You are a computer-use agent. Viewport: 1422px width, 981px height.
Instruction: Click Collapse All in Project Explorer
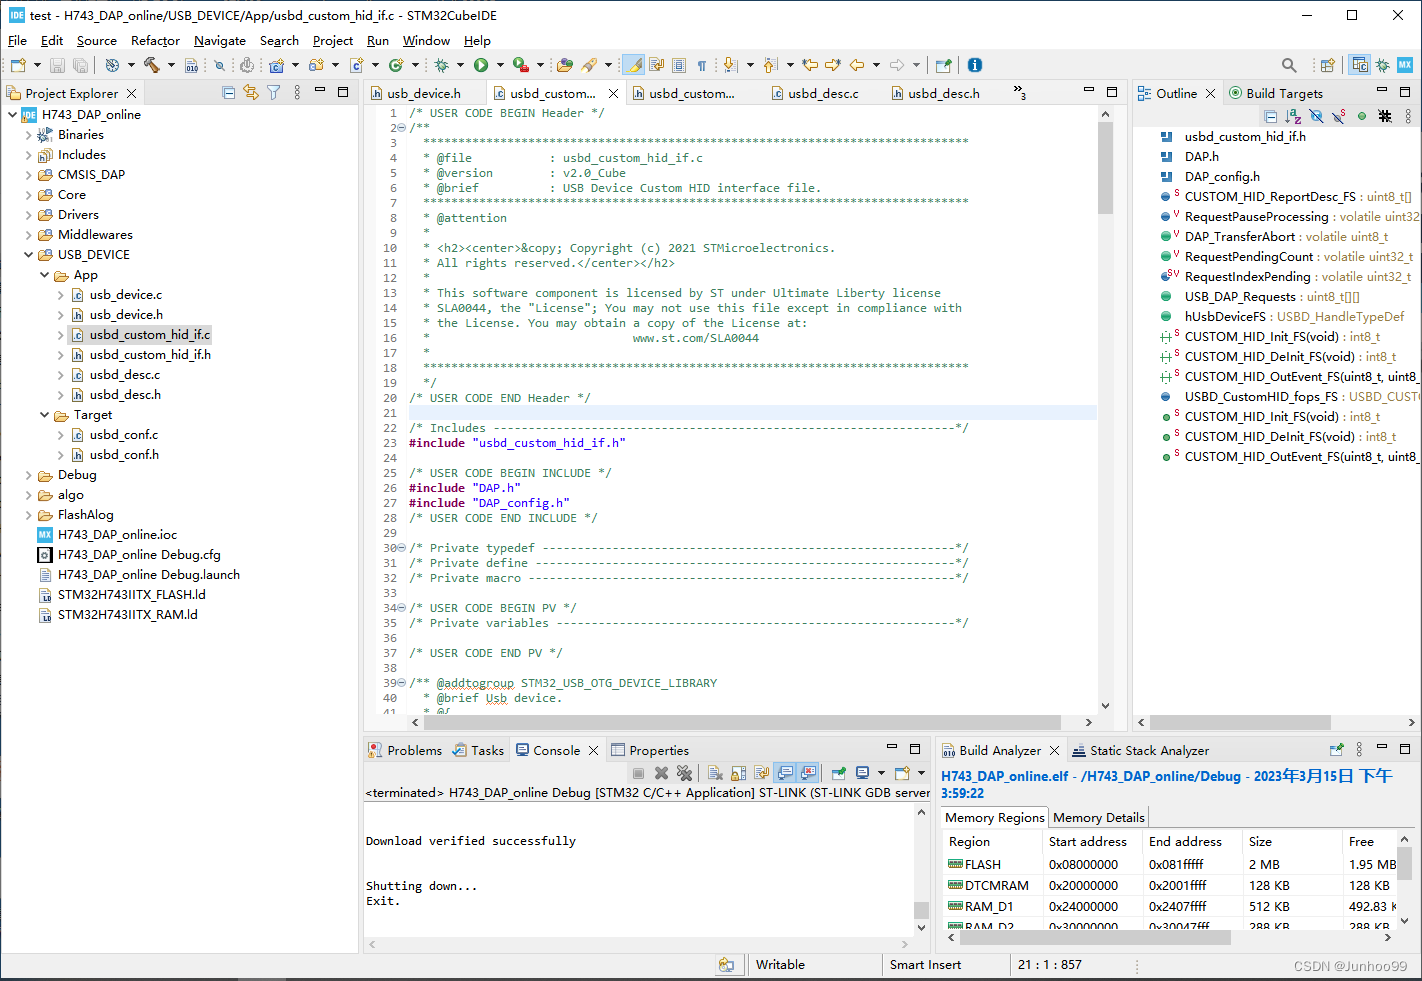[228, 93]
